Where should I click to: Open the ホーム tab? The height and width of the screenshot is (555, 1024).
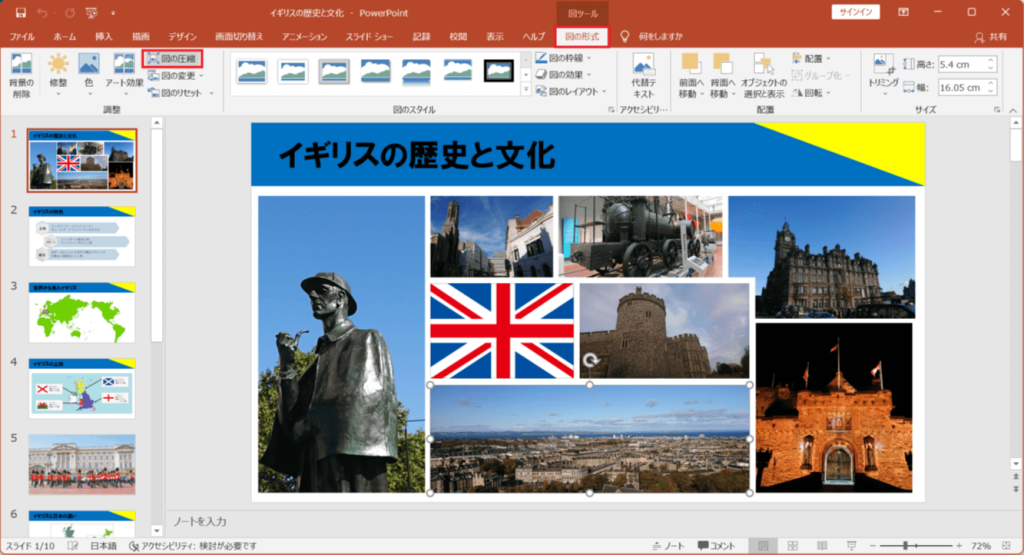[x=65, y=37]
